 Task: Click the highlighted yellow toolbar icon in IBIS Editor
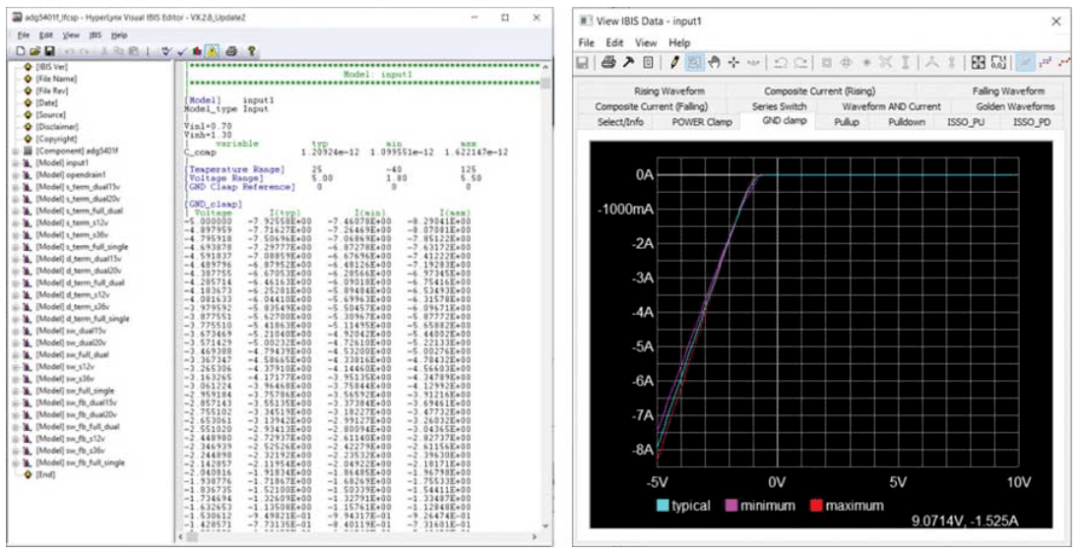click(212, 51)
